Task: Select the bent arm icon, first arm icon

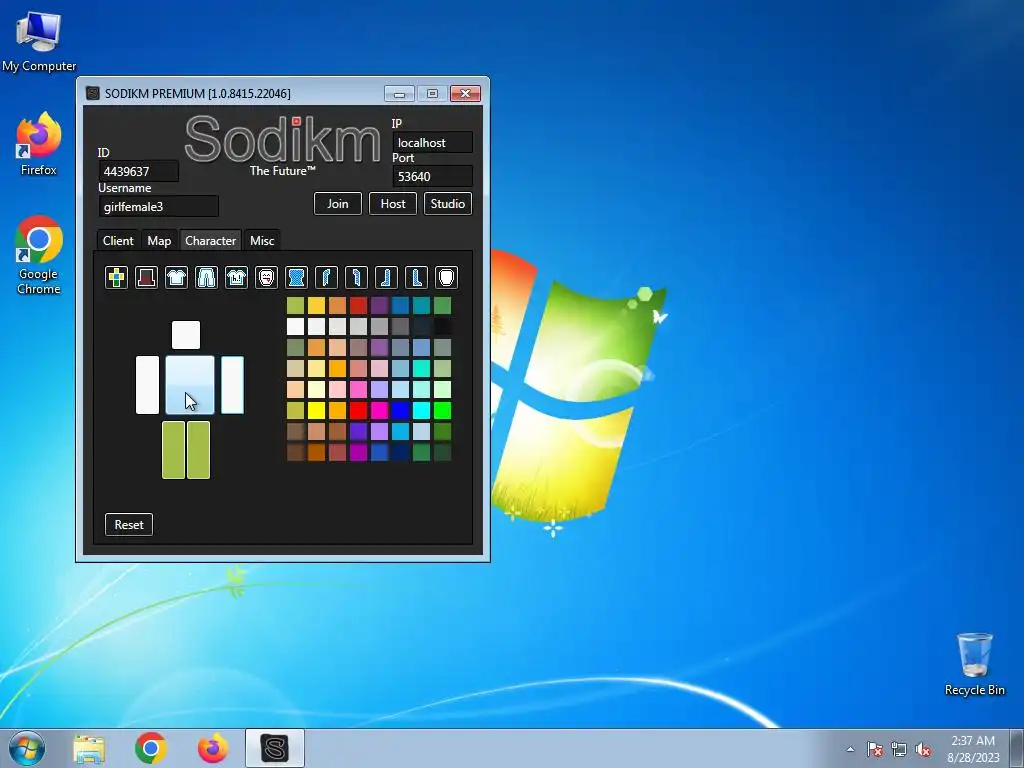Action: [x=327, y=278]
